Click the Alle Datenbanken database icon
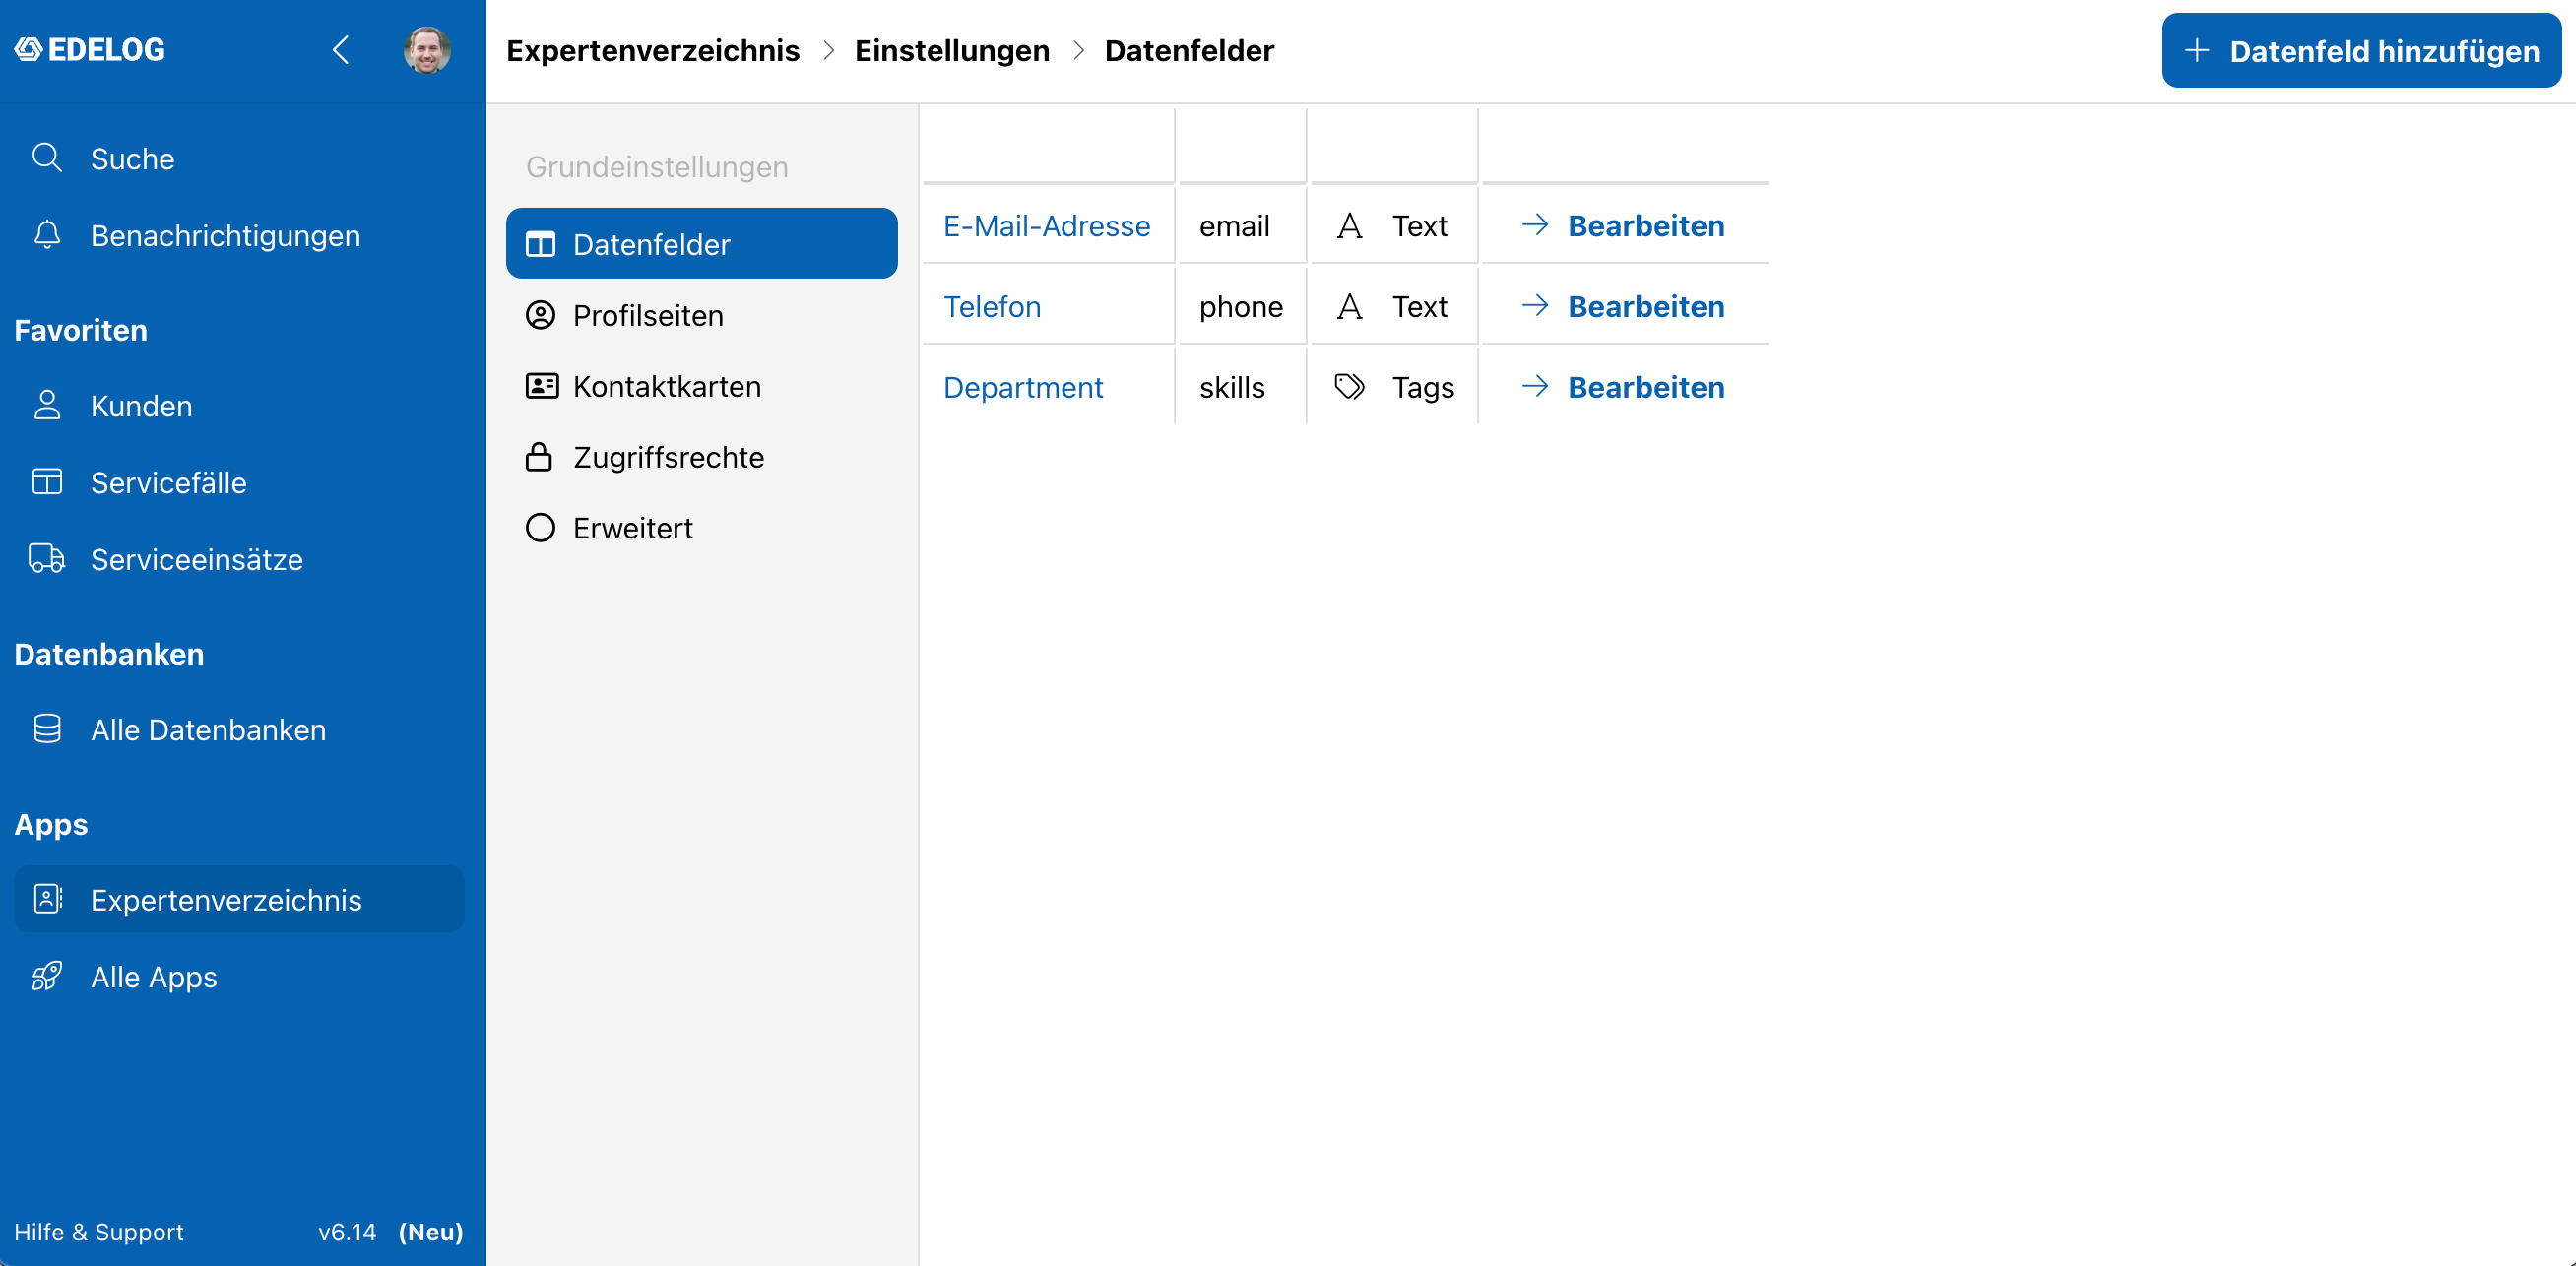 (47, 729)
